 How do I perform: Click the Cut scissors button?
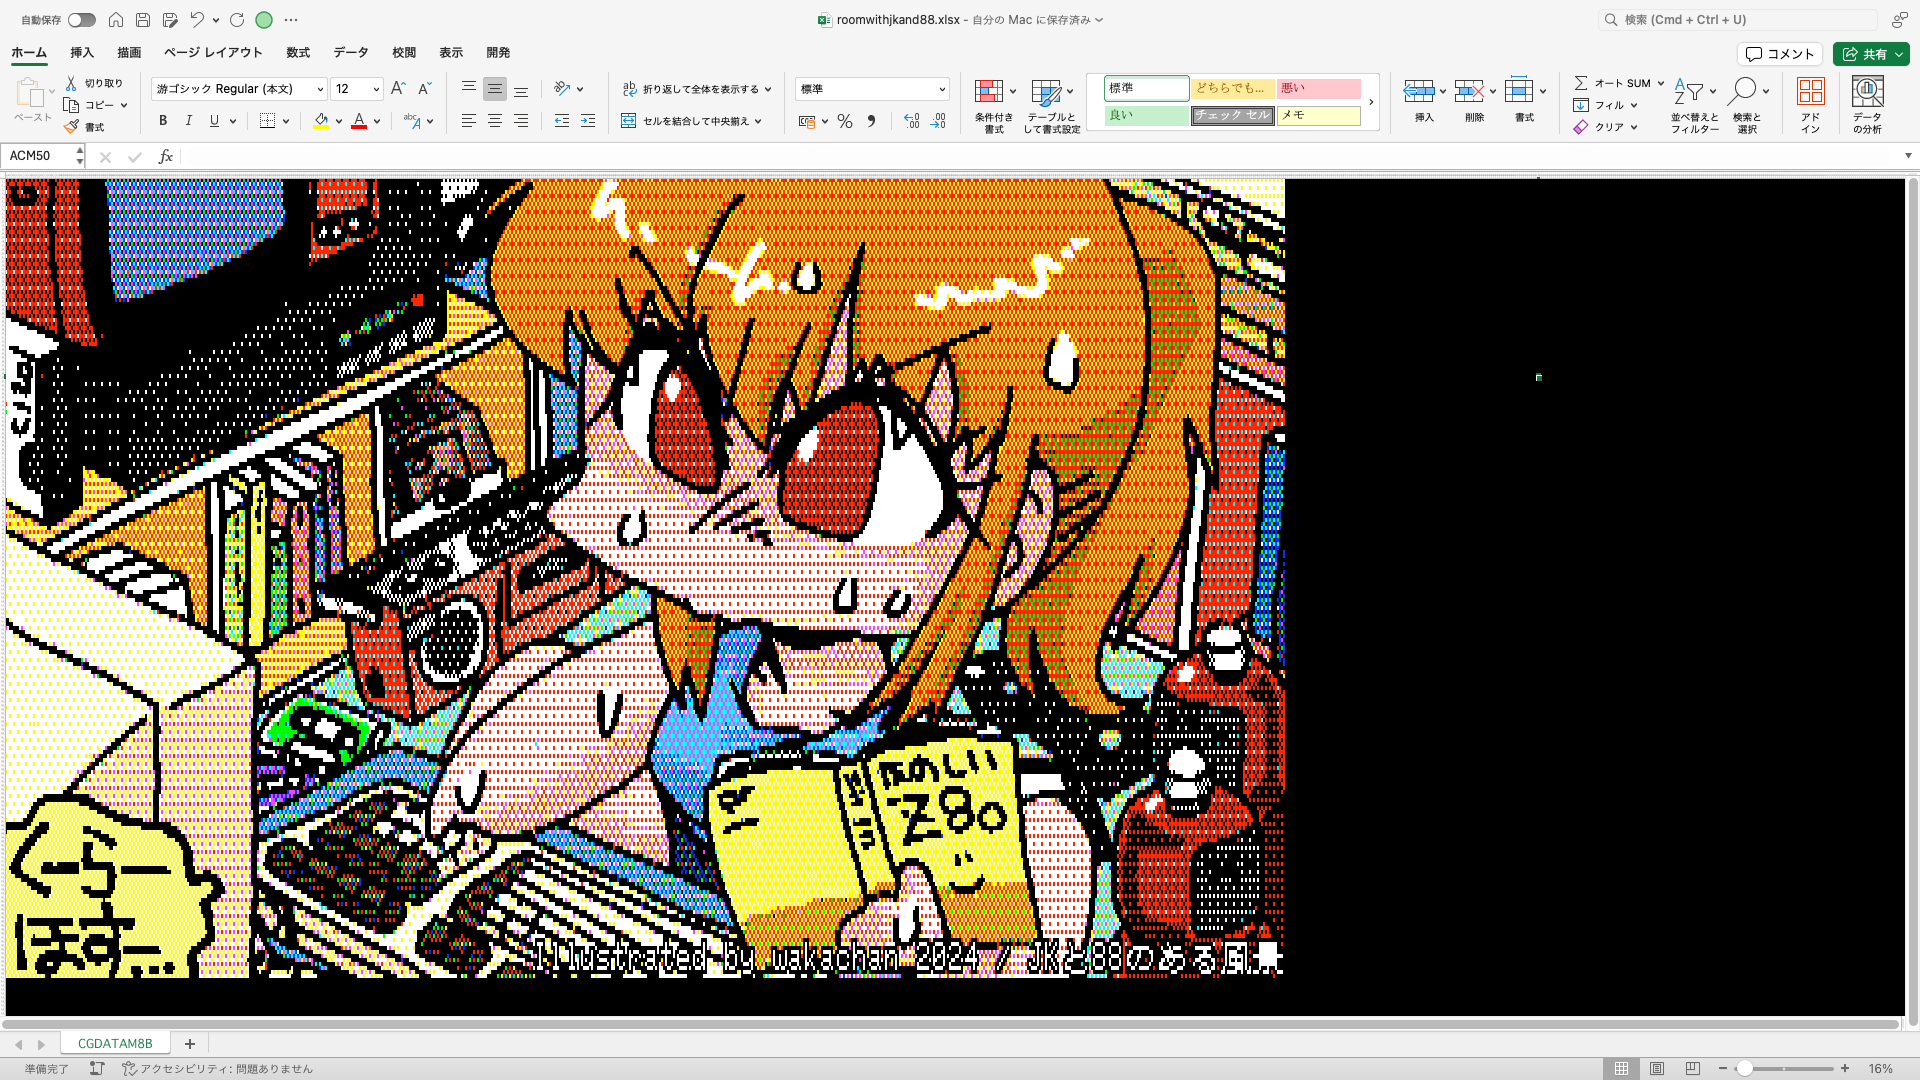[95, 83]
